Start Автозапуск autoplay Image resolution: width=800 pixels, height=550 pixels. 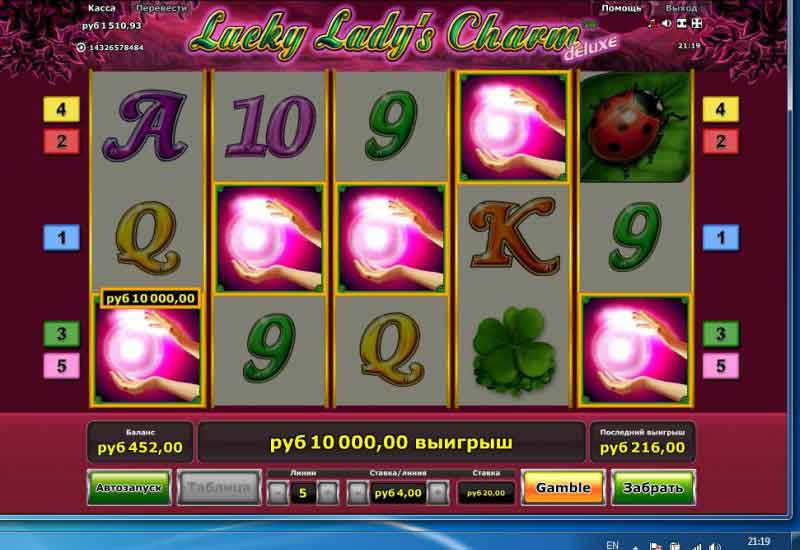point(129,488)
